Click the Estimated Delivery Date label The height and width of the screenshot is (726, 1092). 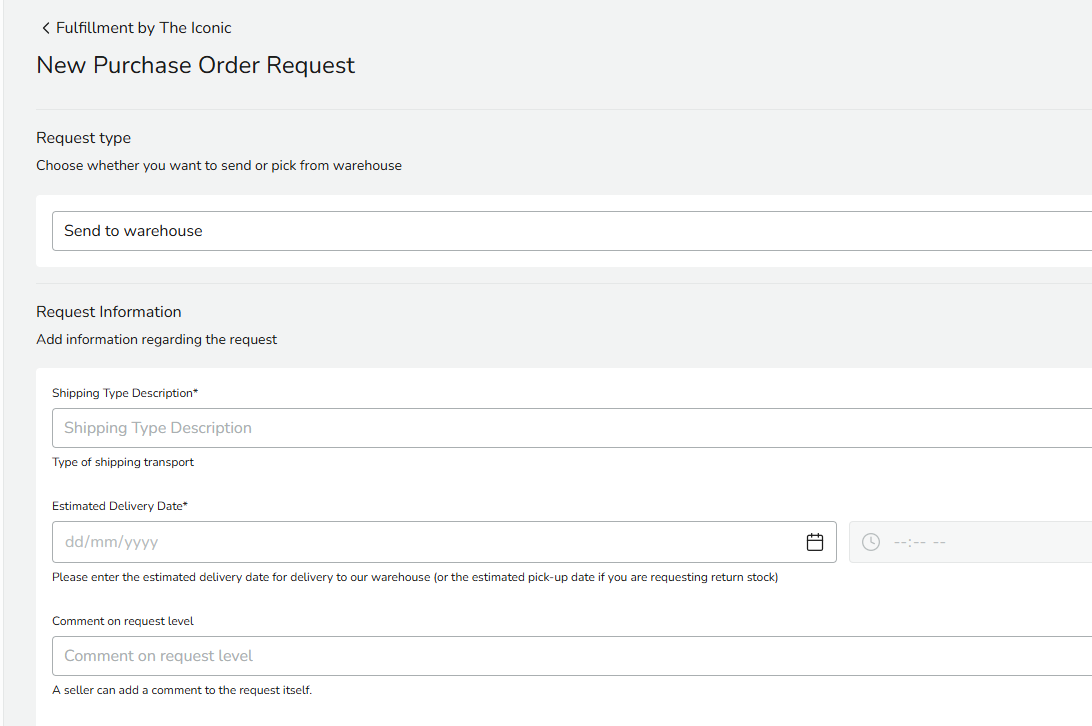[120, 506]
